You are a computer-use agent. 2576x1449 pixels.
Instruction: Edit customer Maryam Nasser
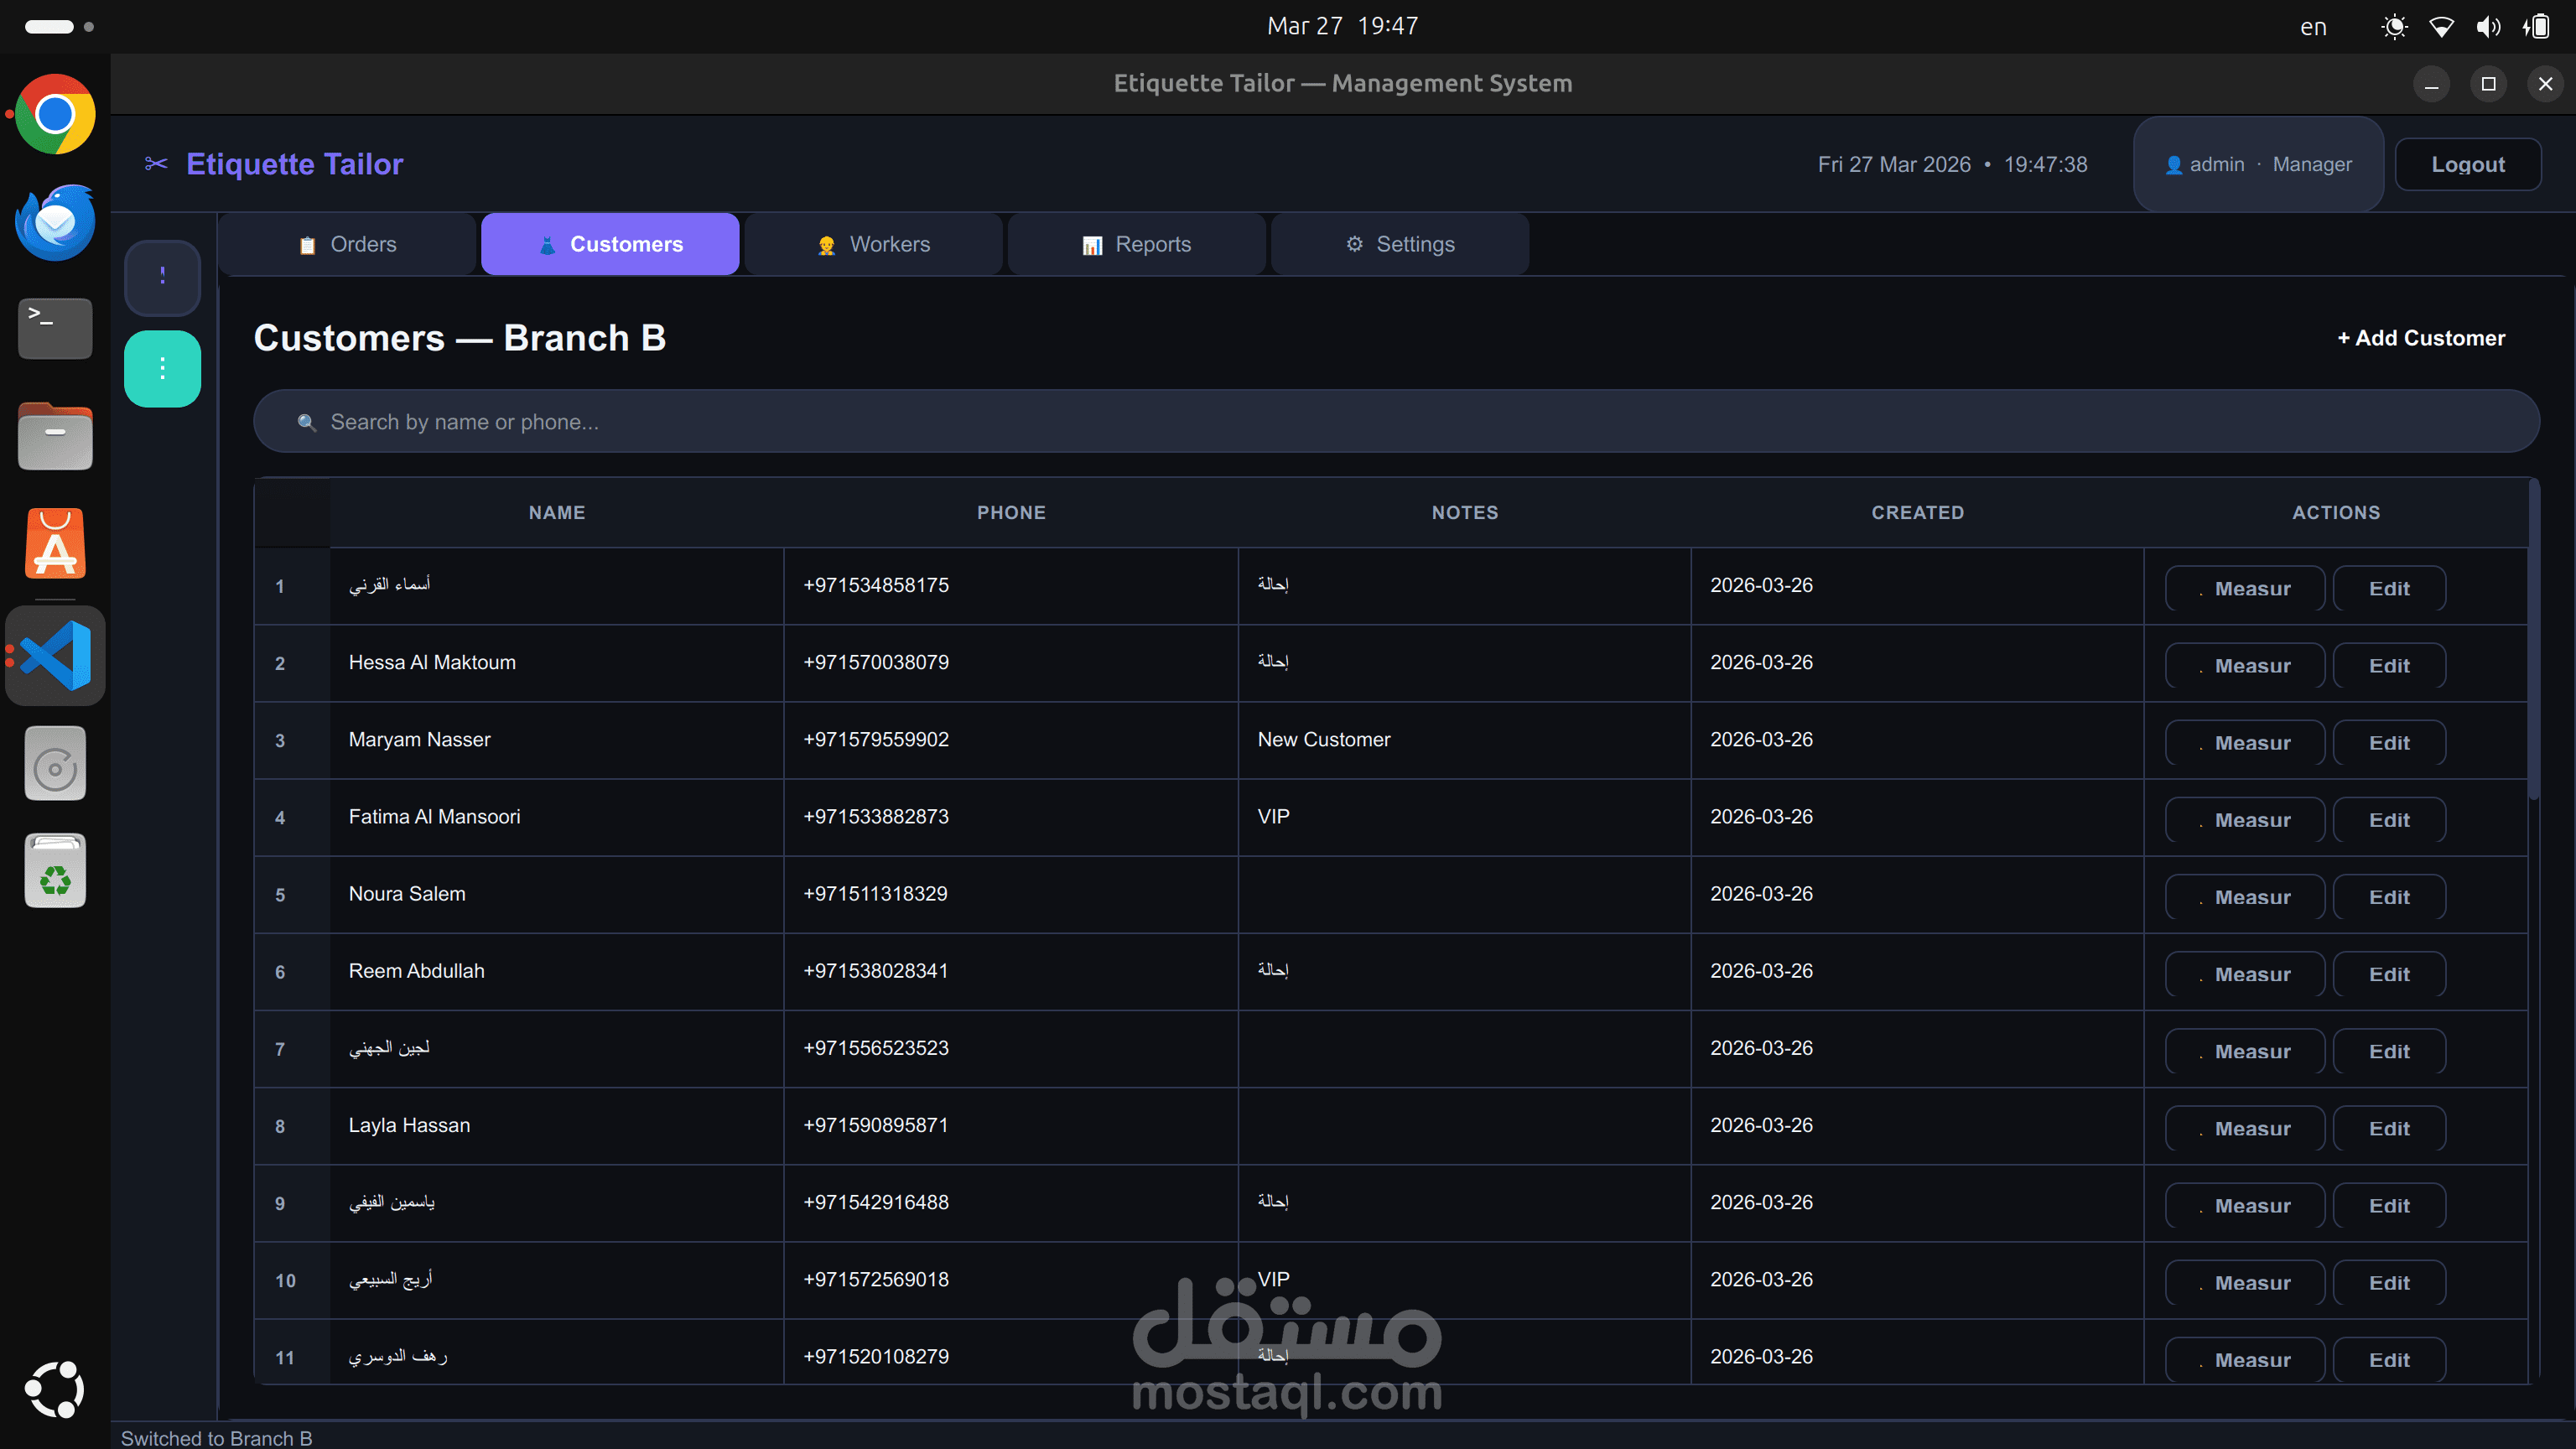click(2388, 743)
